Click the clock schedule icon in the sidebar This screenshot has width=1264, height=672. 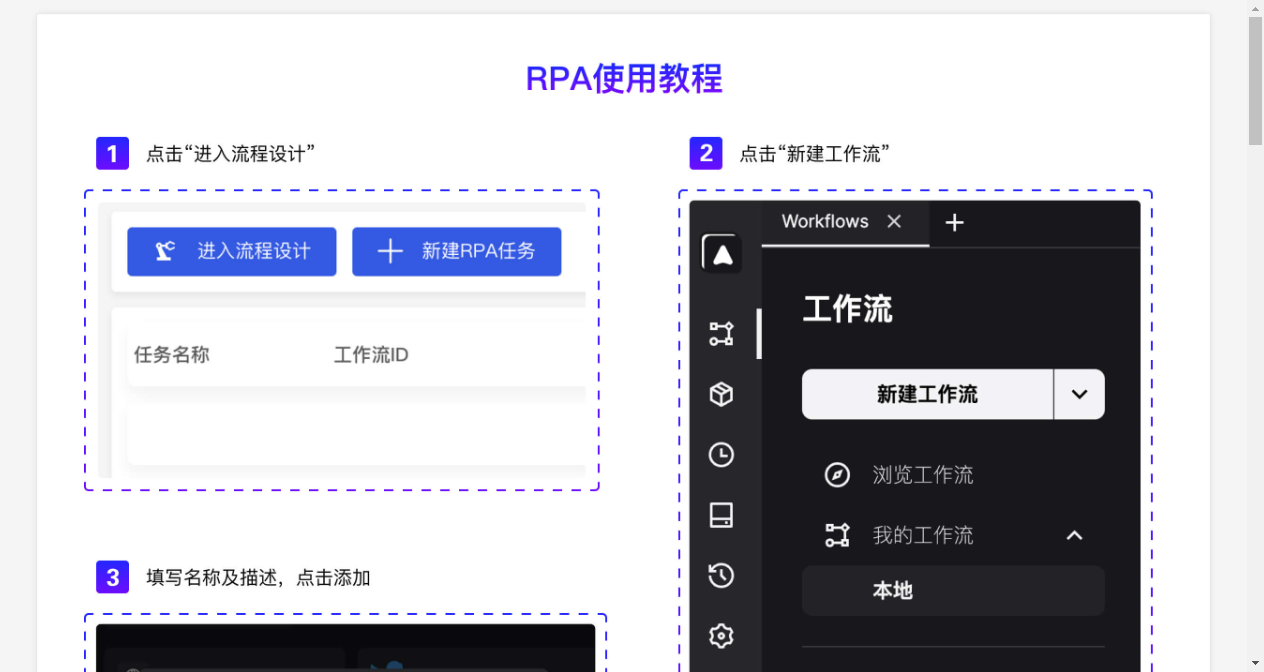point(721,455)
